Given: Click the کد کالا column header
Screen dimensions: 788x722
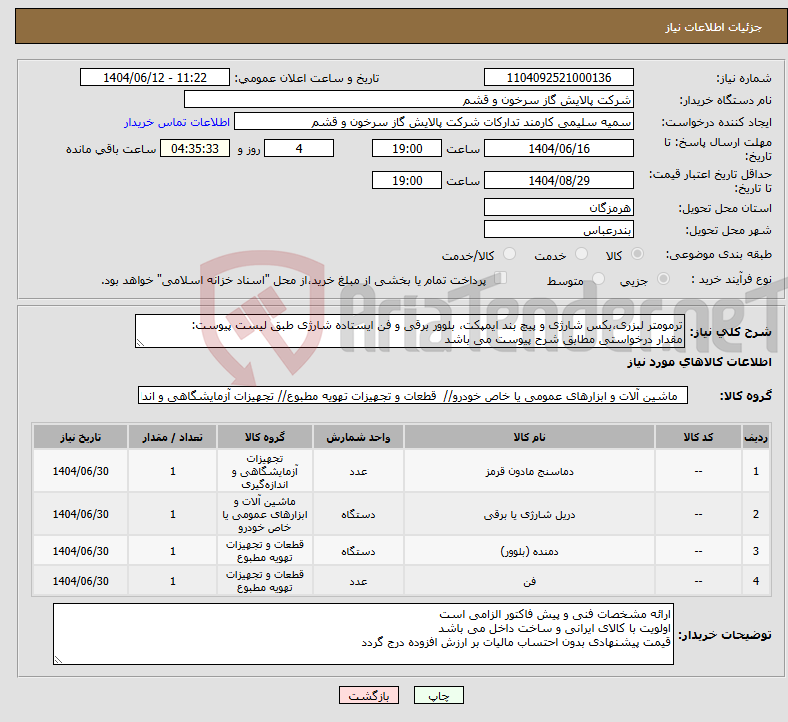Looking at the screenshot, I should click(x=698, y=437).
